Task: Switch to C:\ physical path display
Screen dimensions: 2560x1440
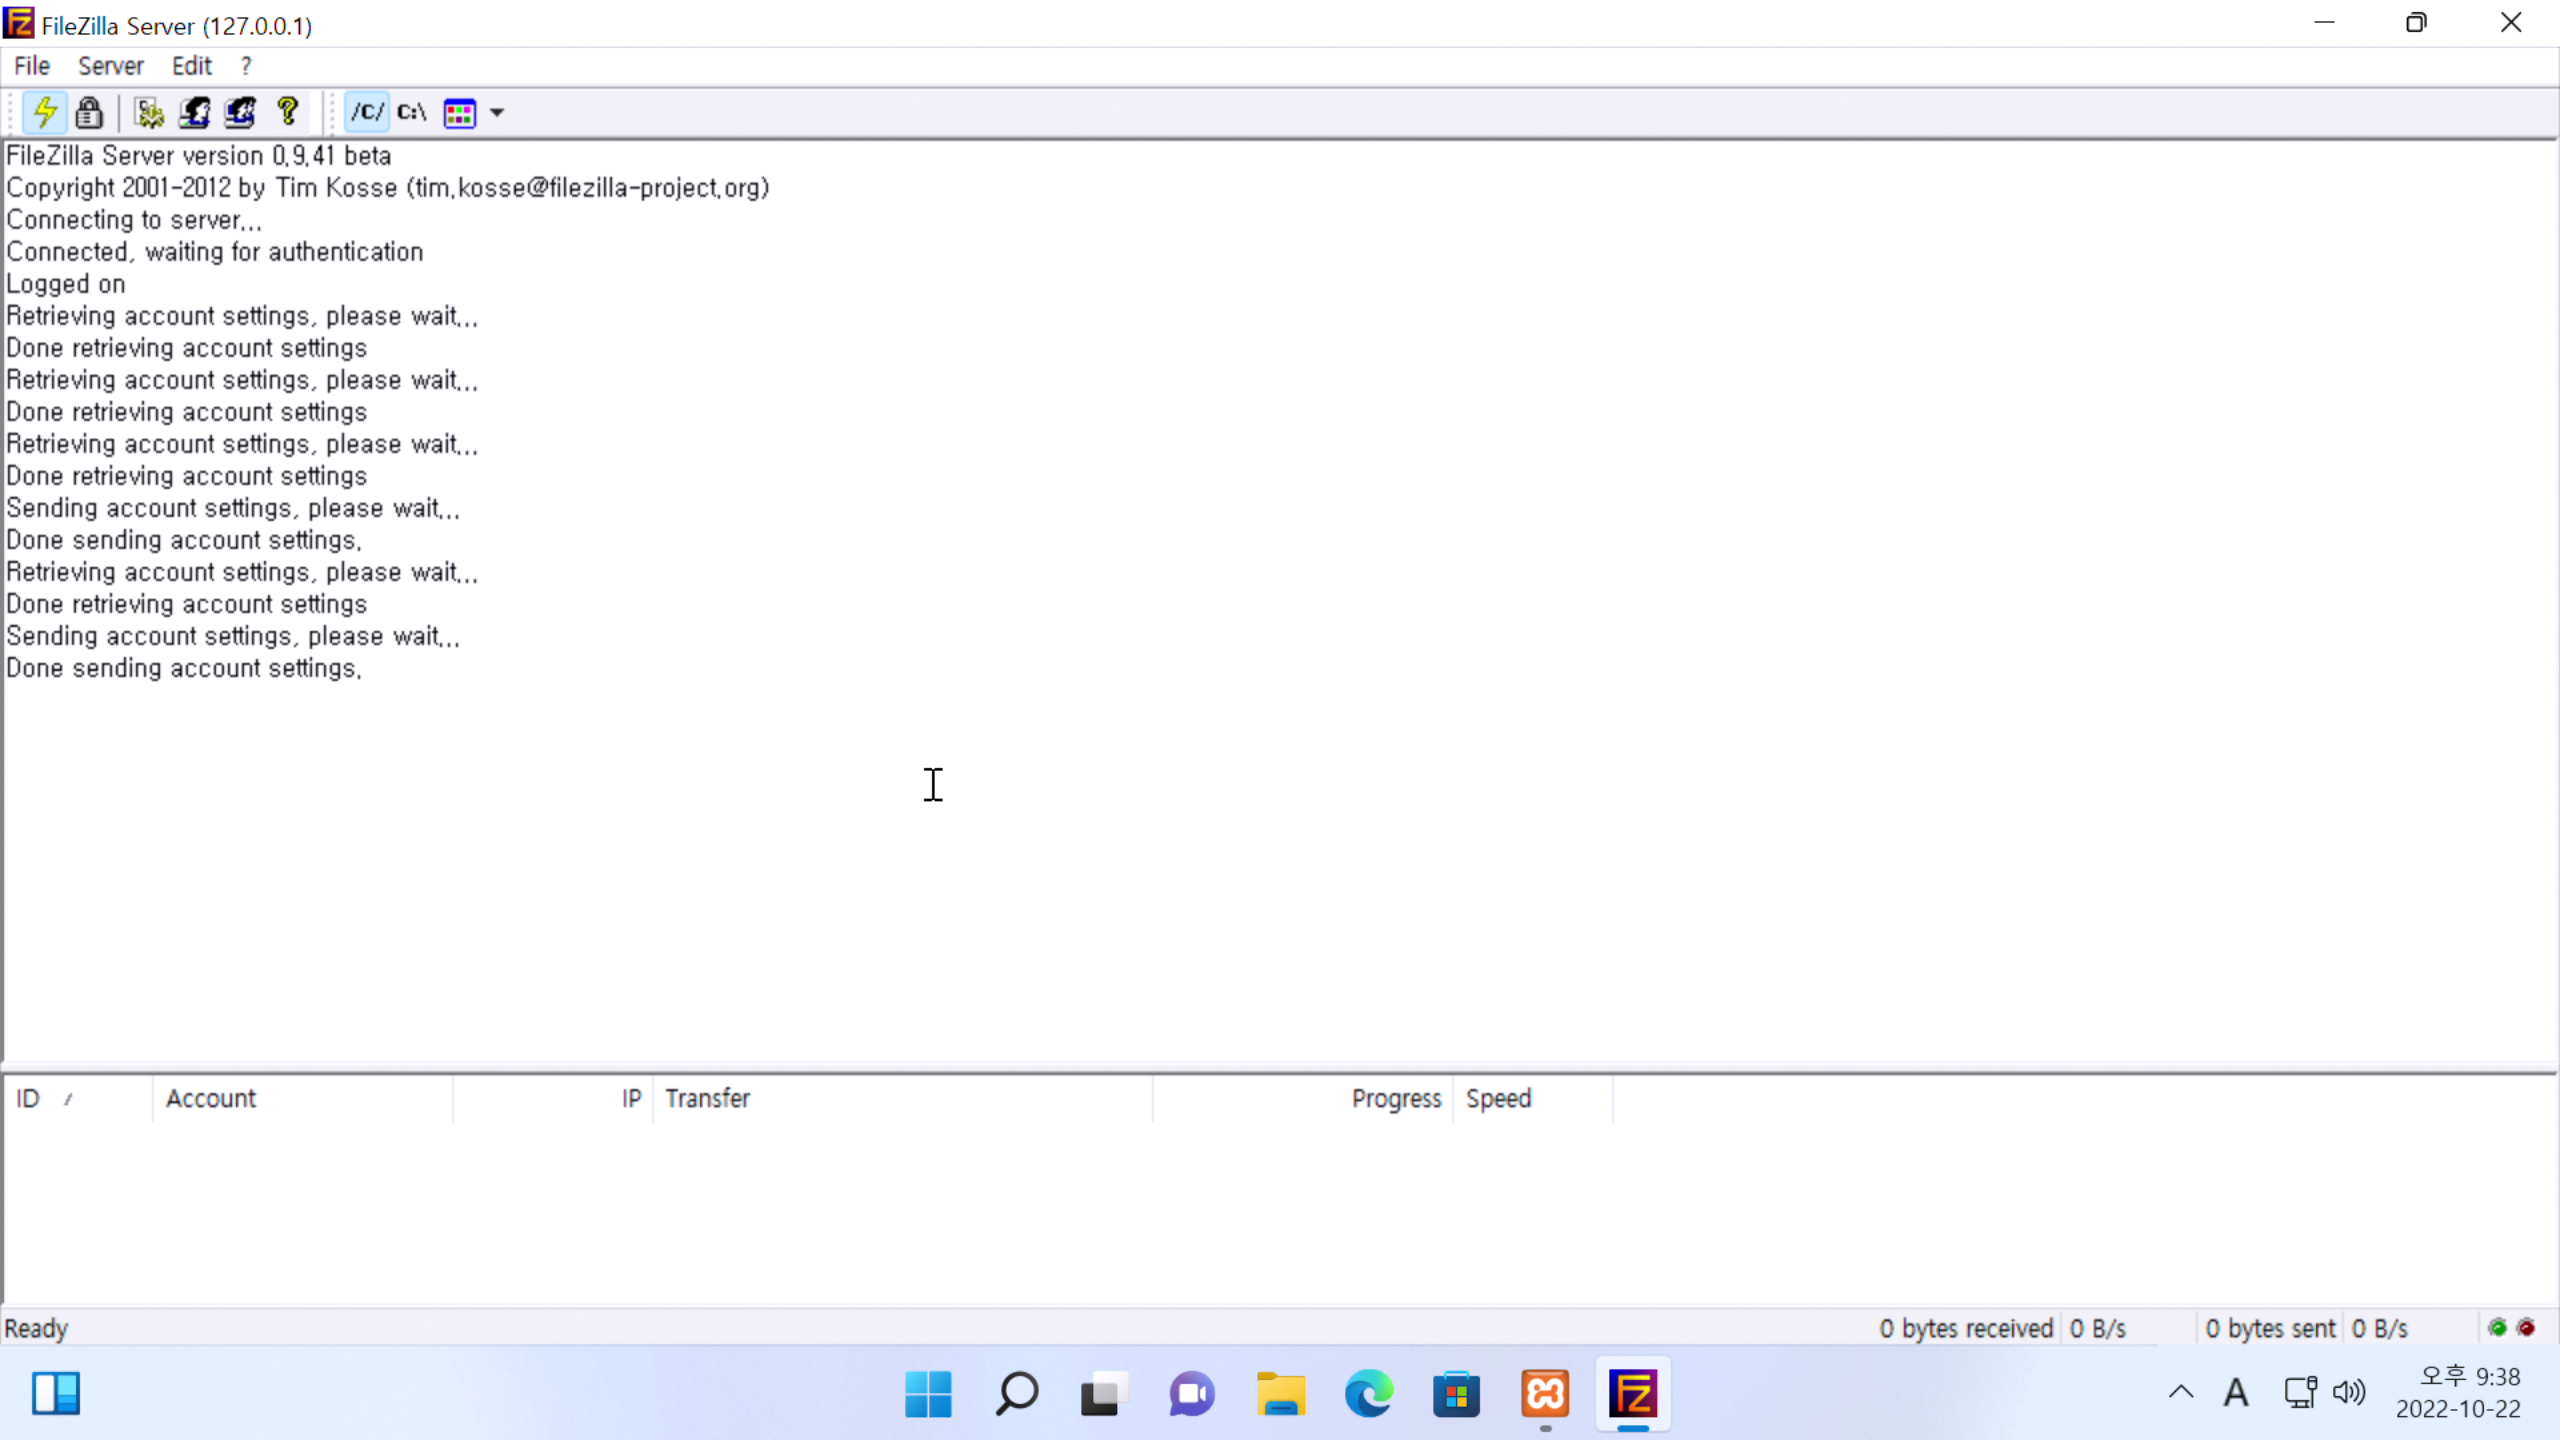Action: click(x=412, y=112)
